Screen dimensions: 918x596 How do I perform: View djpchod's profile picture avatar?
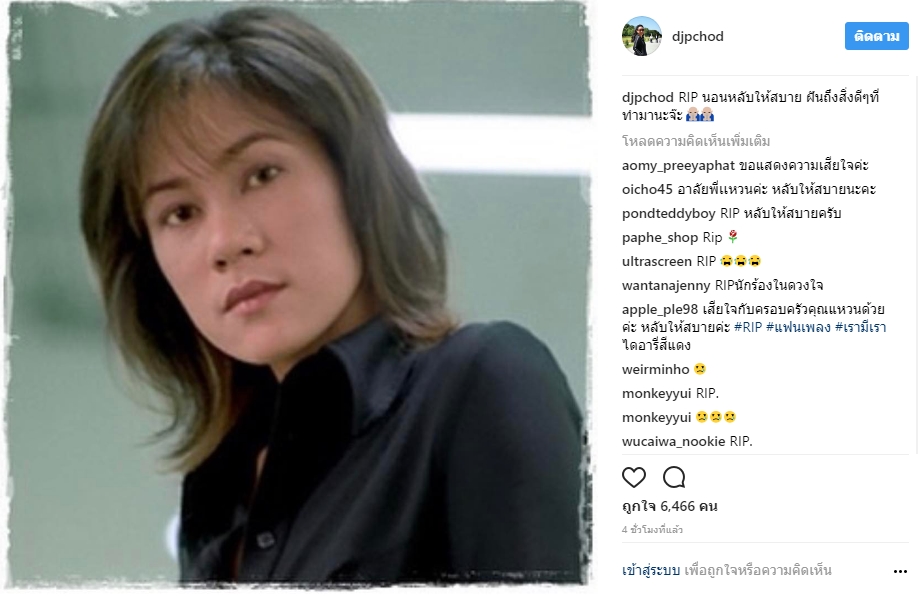pos(642,36)
